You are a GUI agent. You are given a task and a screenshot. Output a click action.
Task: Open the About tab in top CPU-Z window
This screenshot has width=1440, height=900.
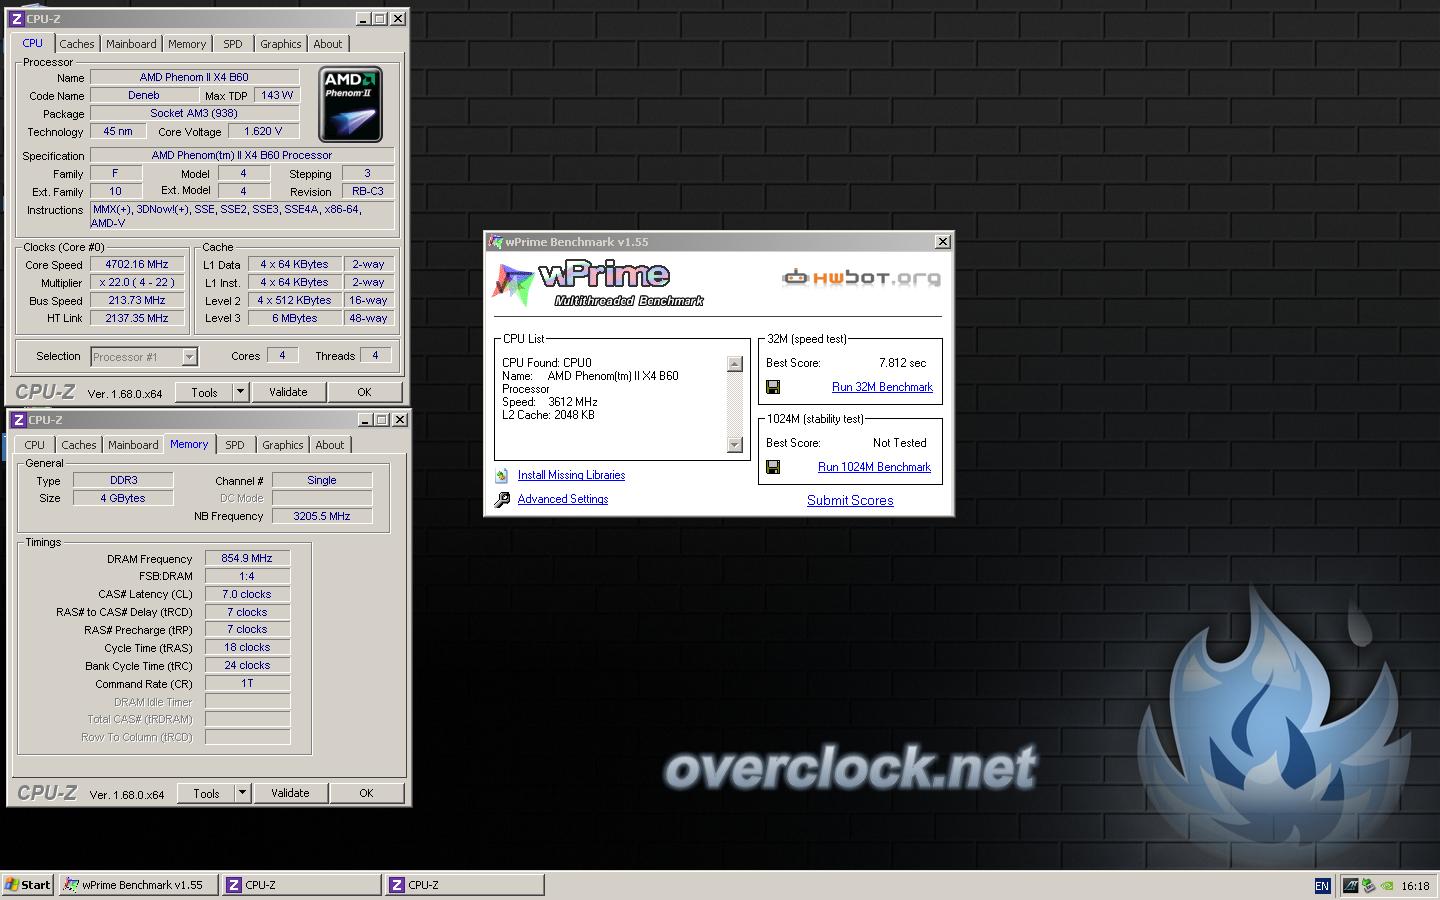328,44
